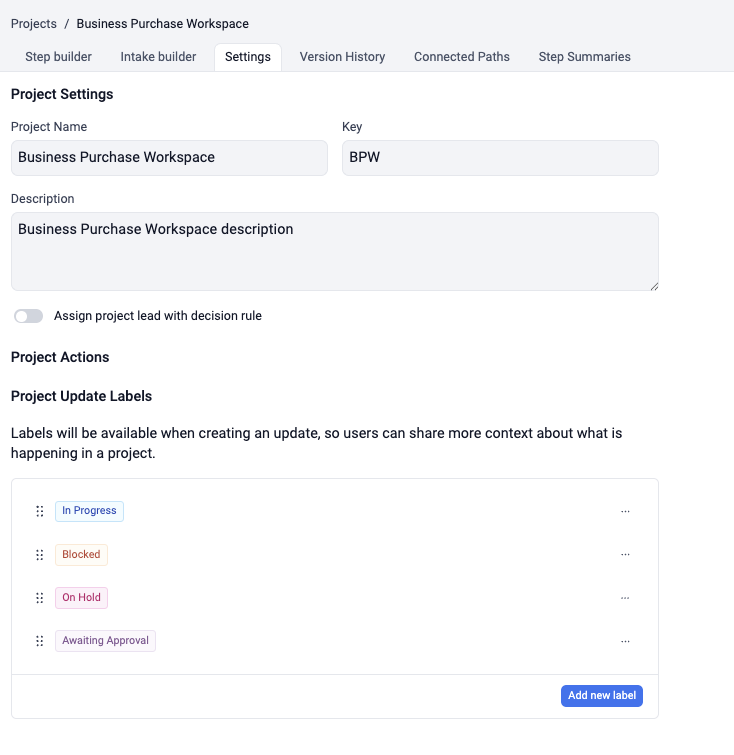The height and width of the screenshot is (755, 734).
Task: Click drag handle beside Blocked label
Action: [x=40, y=555]
